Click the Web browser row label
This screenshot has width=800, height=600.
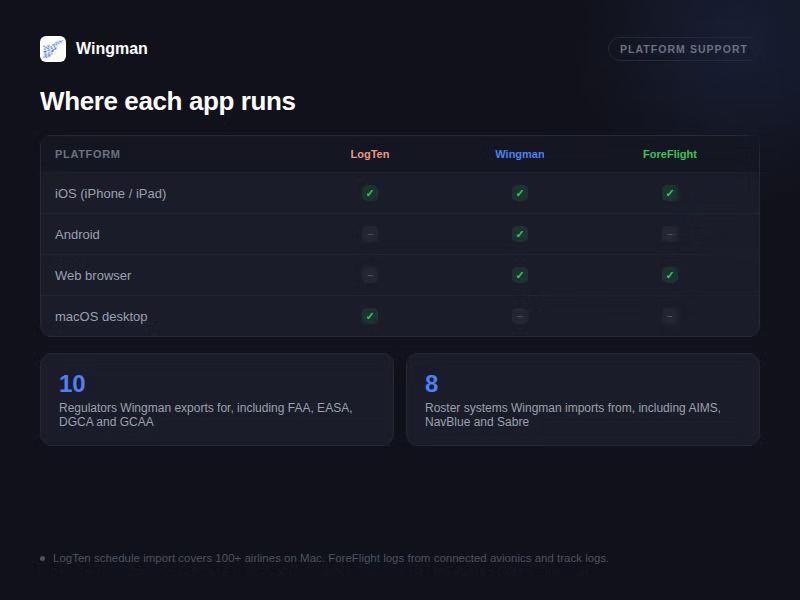pyautogui.click(x=93, y=276)
